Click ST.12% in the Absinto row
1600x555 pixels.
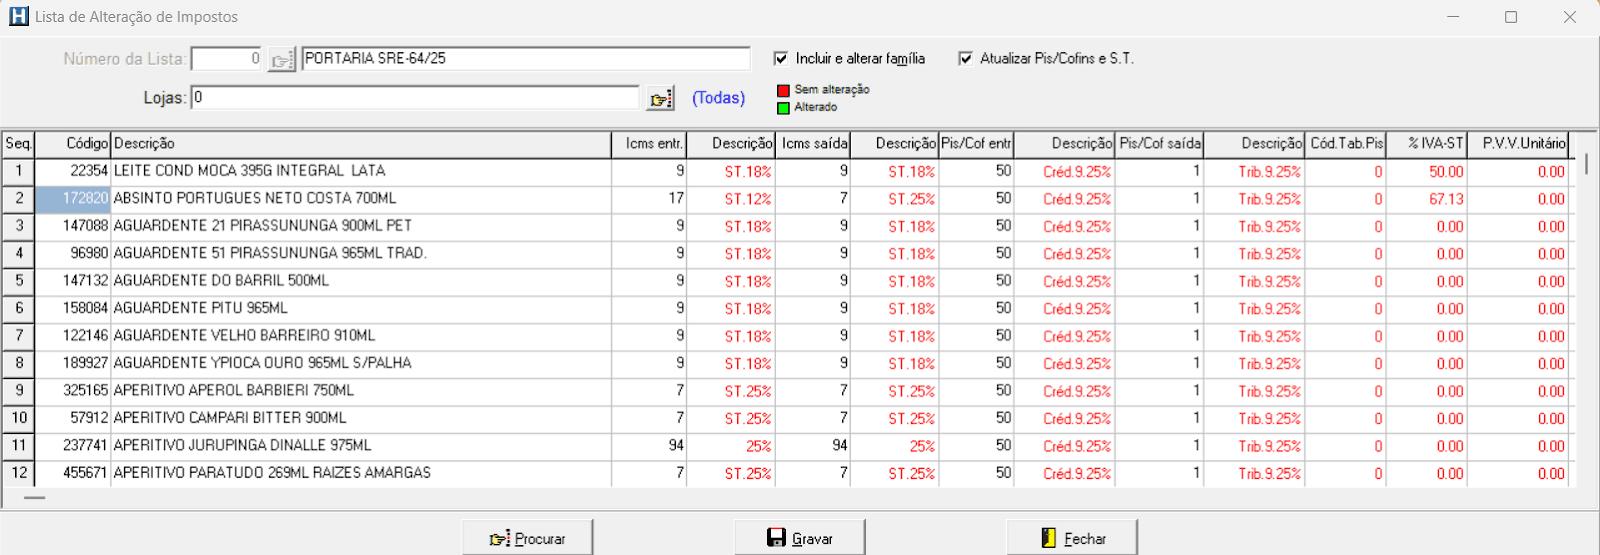732,199
